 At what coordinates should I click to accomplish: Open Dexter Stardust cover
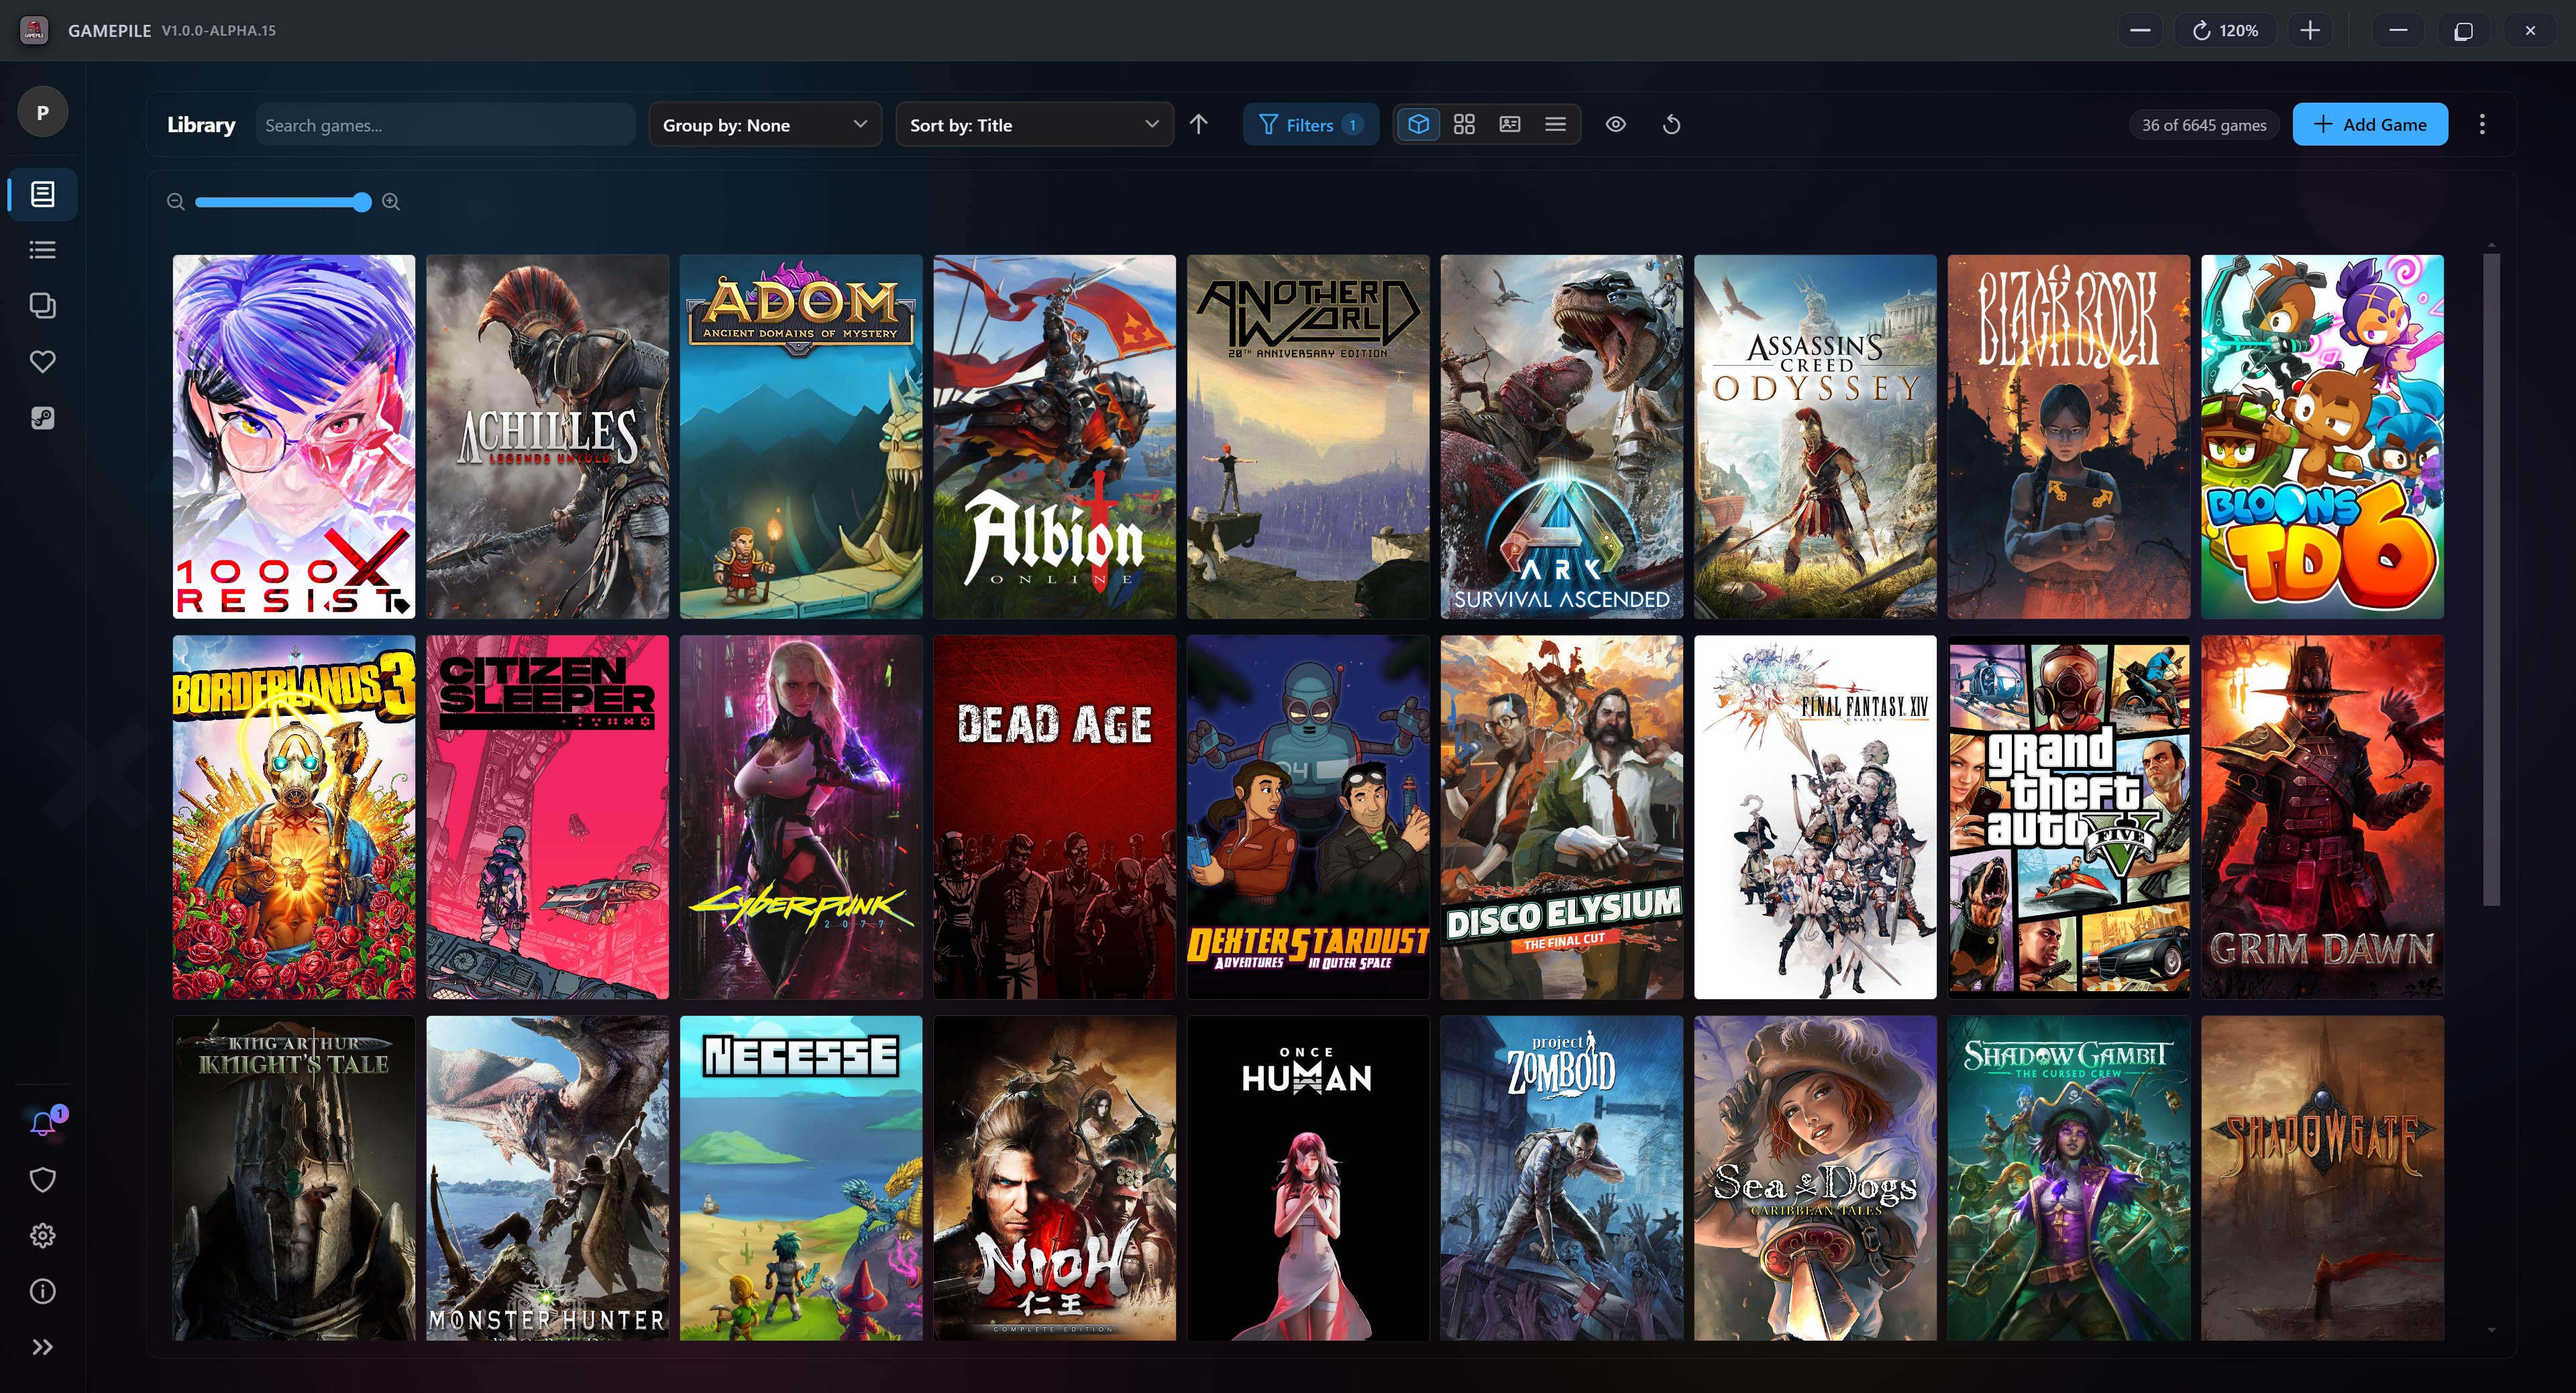point(1308,817)
